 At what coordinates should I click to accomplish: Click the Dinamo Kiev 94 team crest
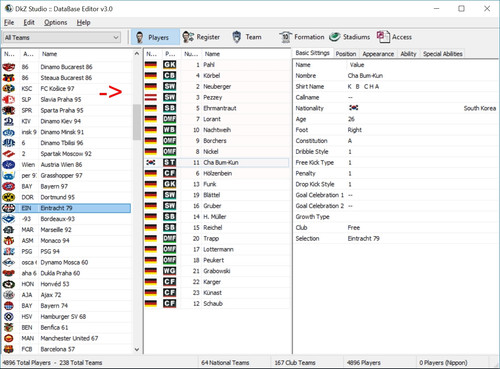(x=9, y=121)
